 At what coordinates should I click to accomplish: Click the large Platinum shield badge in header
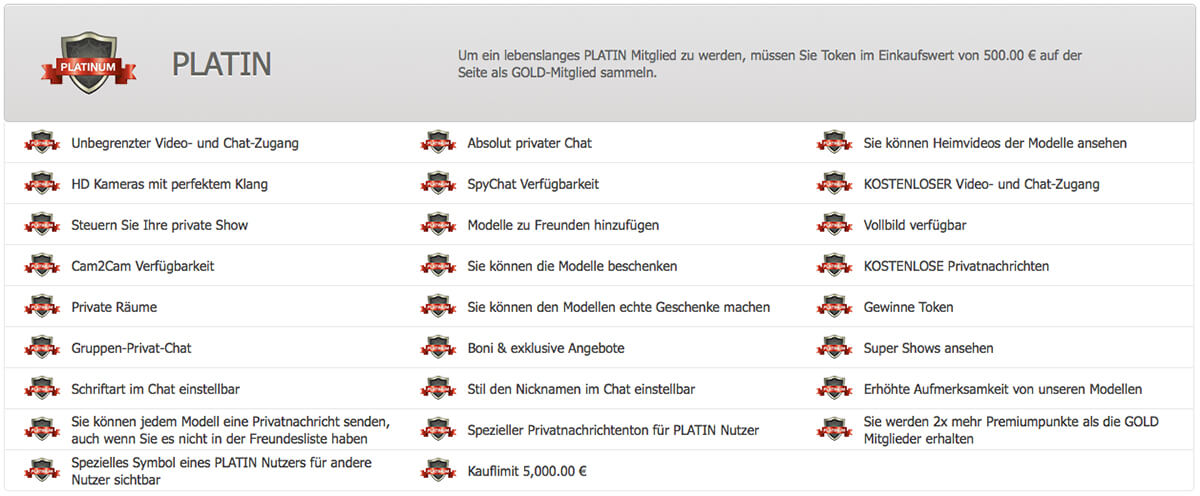pos(89,63)
